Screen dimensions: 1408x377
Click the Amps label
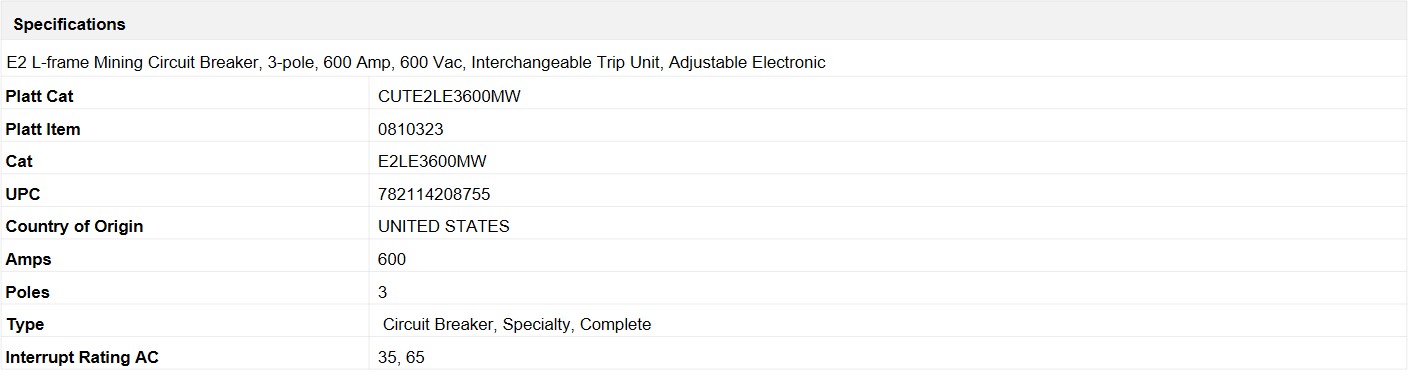click(28, 259)
